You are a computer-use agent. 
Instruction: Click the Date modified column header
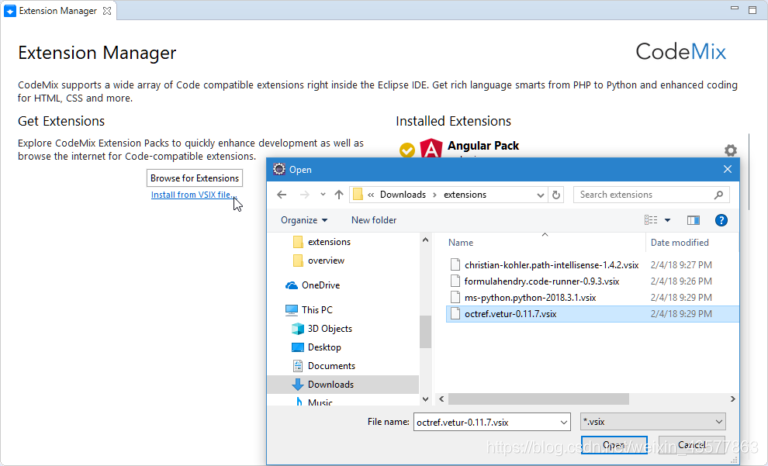click(679, 243)
